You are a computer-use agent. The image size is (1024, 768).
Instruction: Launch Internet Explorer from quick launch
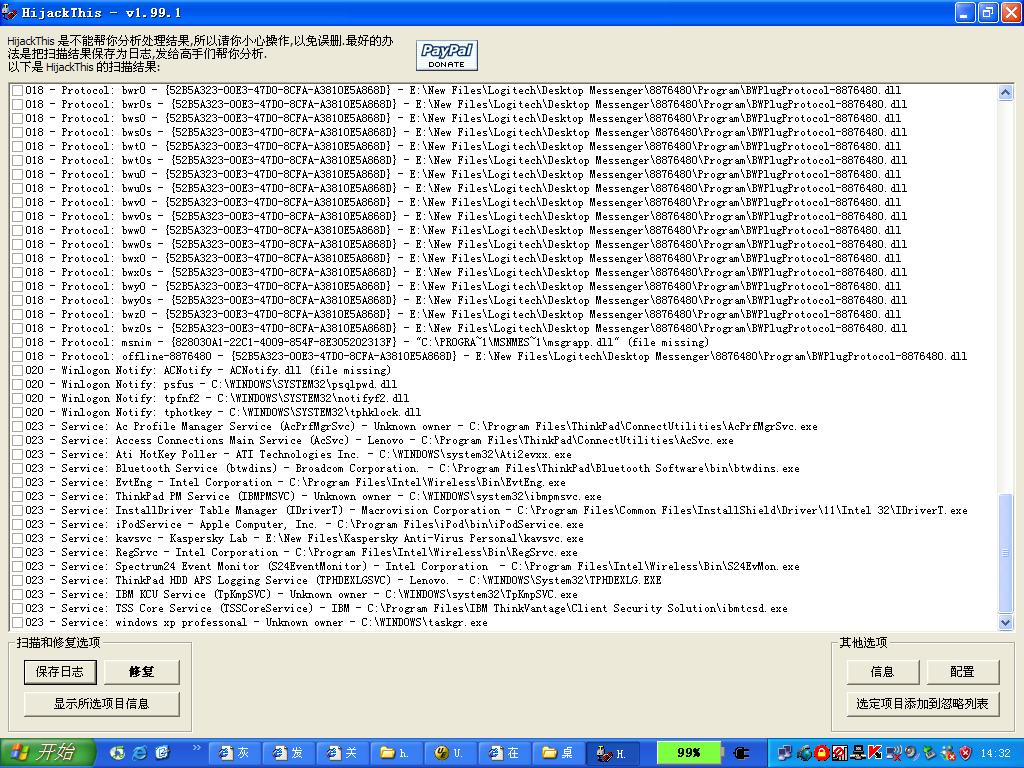point(140,753)
